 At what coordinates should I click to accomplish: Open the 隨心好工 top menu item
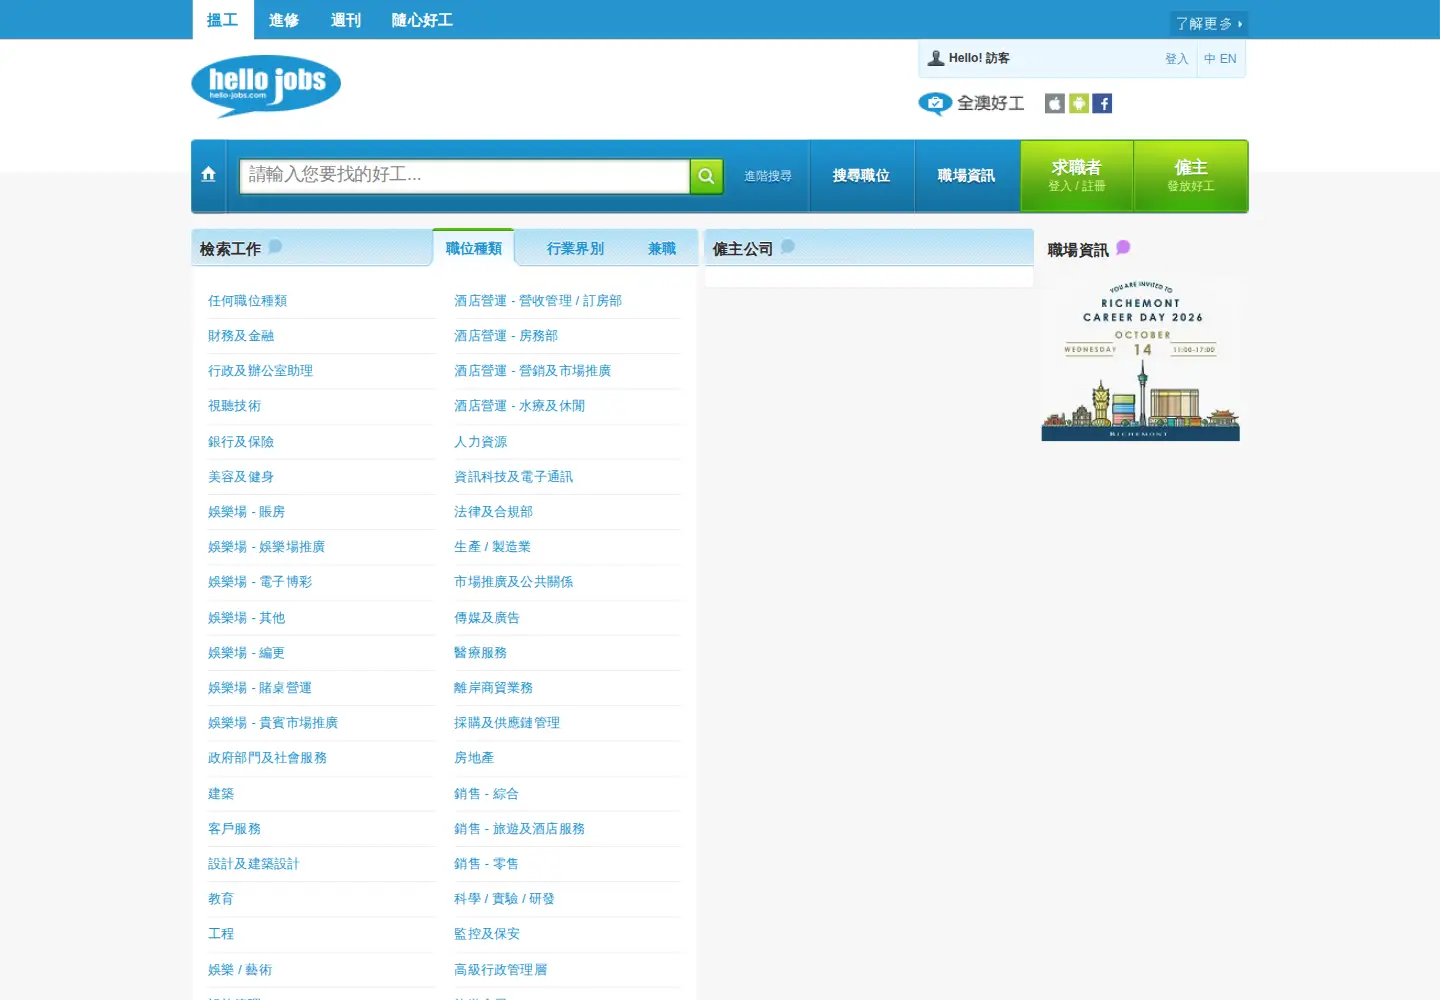(422, 20)
